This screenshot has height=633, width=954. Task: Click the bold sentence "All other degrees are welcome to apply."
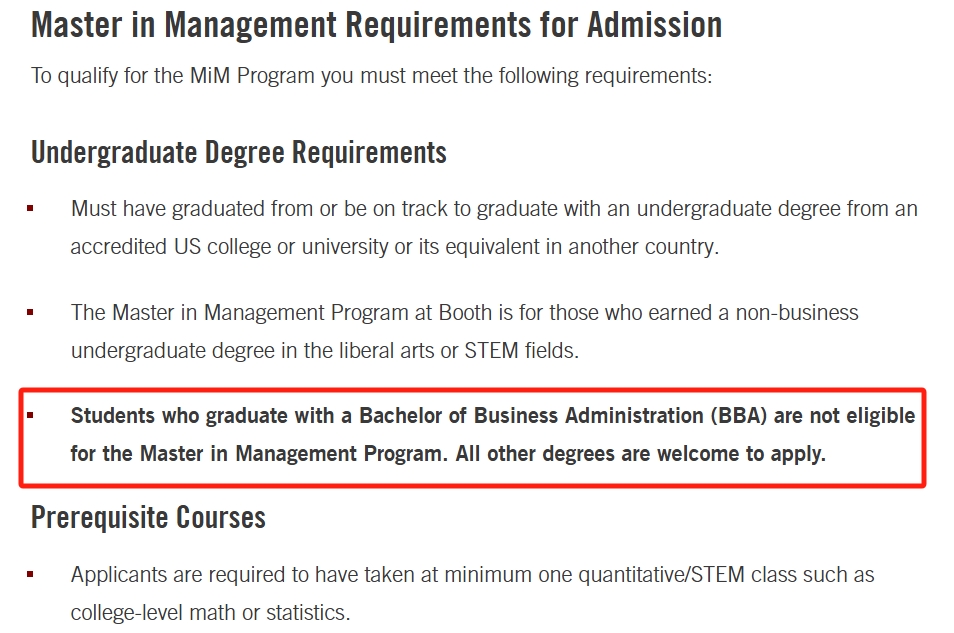pos(640,454)
